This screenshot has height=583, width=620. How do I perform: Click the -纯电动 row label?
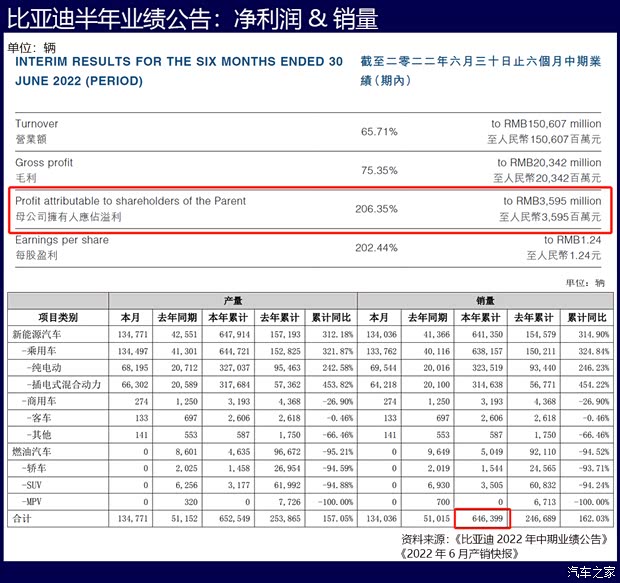[x=44, y=368]
